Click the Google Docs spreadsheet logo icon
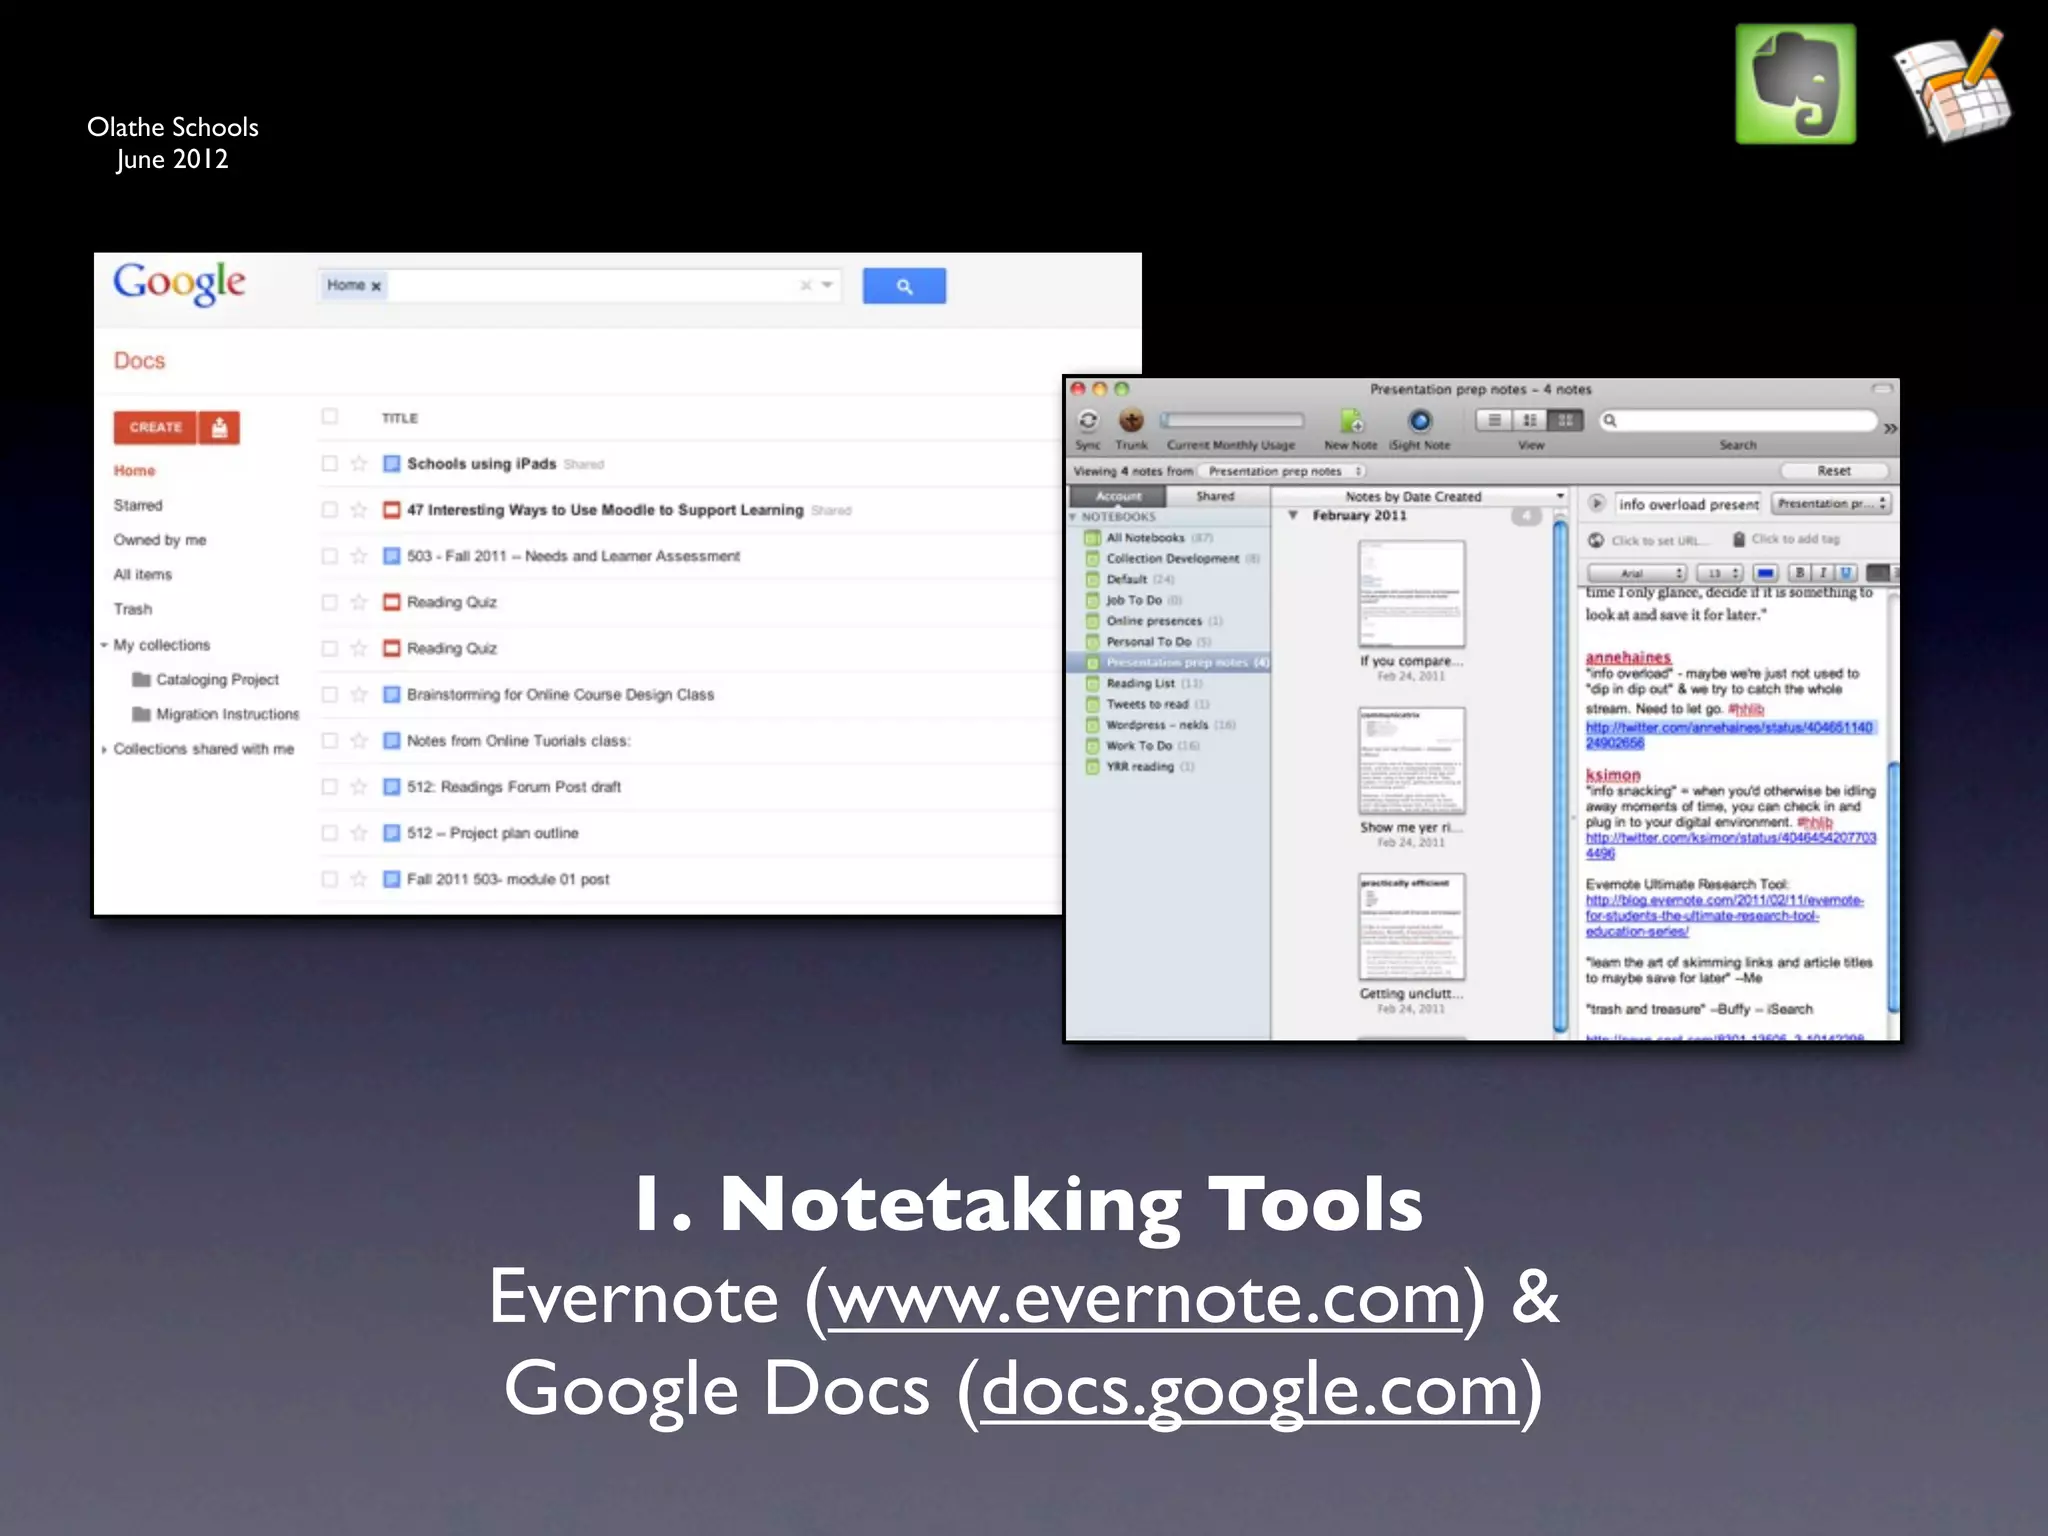Screen dimensions: 2048x1536 (1950, 87)
